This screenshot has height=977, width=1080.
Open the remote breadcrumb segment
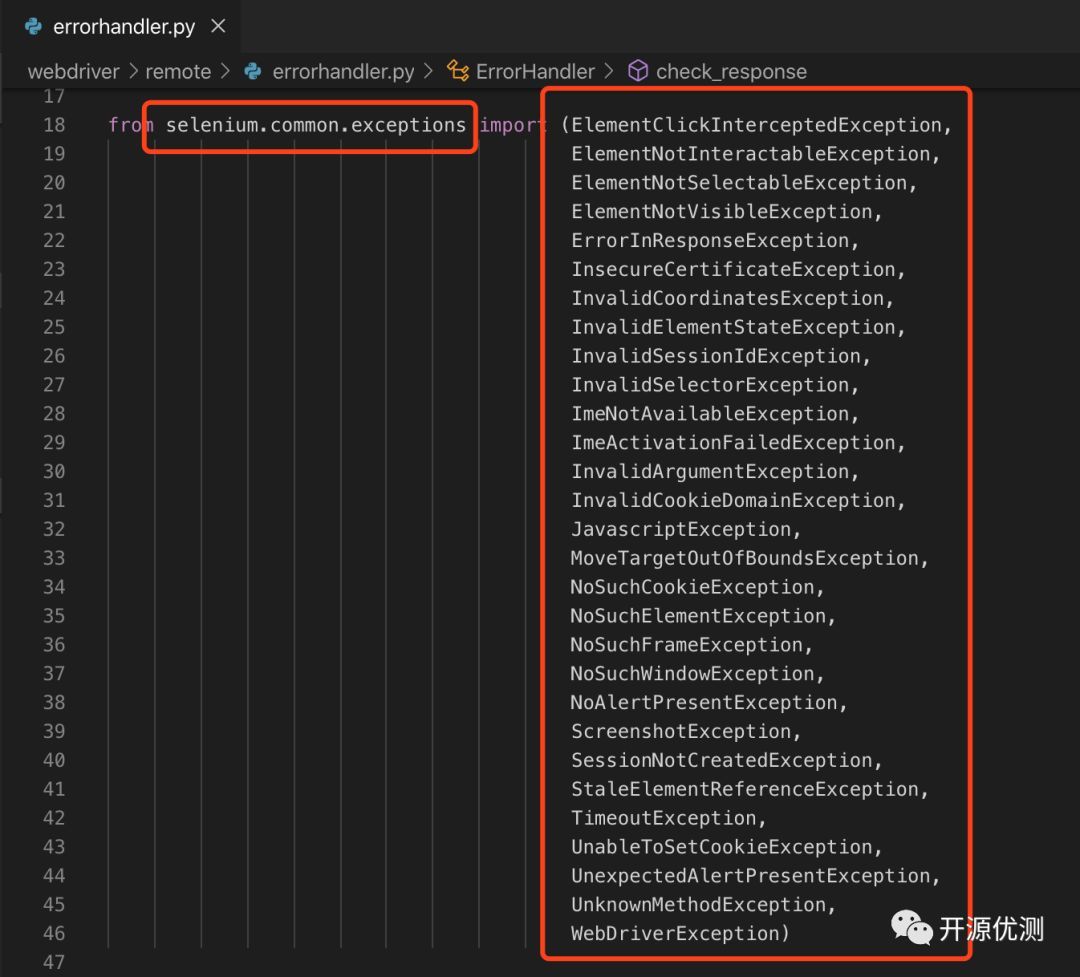(x=178, y=71)
